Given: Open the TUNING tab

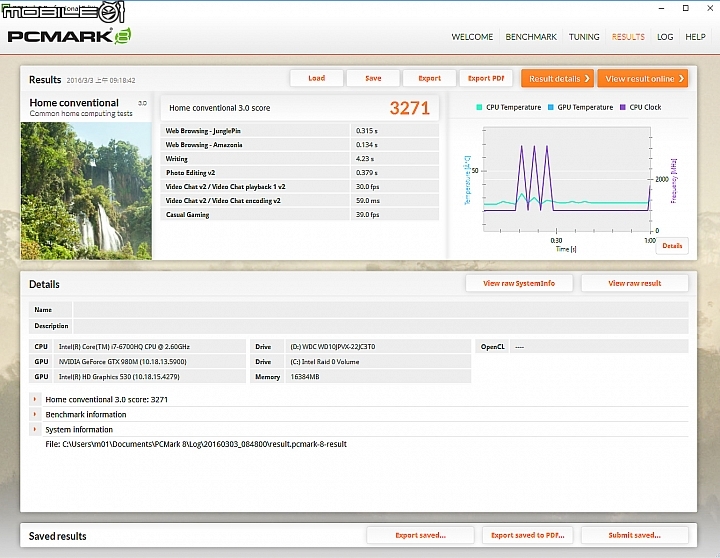Looking at the screenshot, I should [x=584, y=37].
